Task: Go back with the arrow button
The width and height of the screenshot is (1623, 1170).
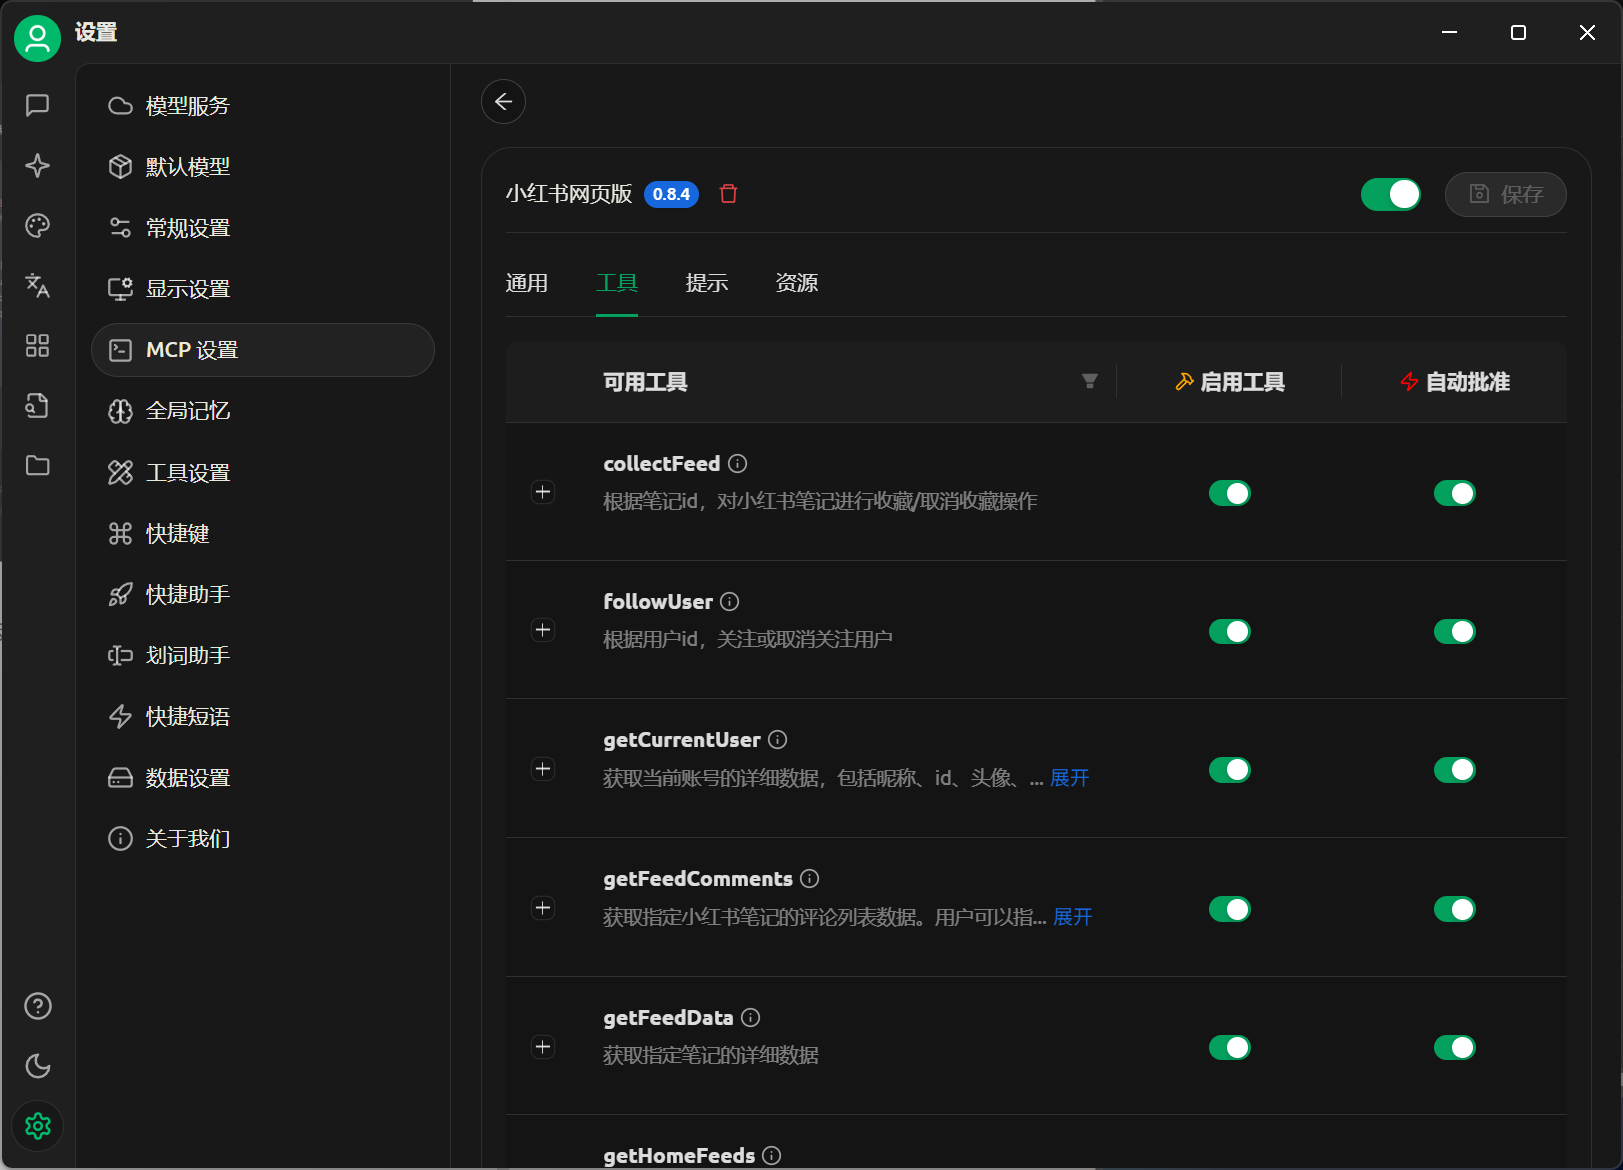Action: [503, 101]
